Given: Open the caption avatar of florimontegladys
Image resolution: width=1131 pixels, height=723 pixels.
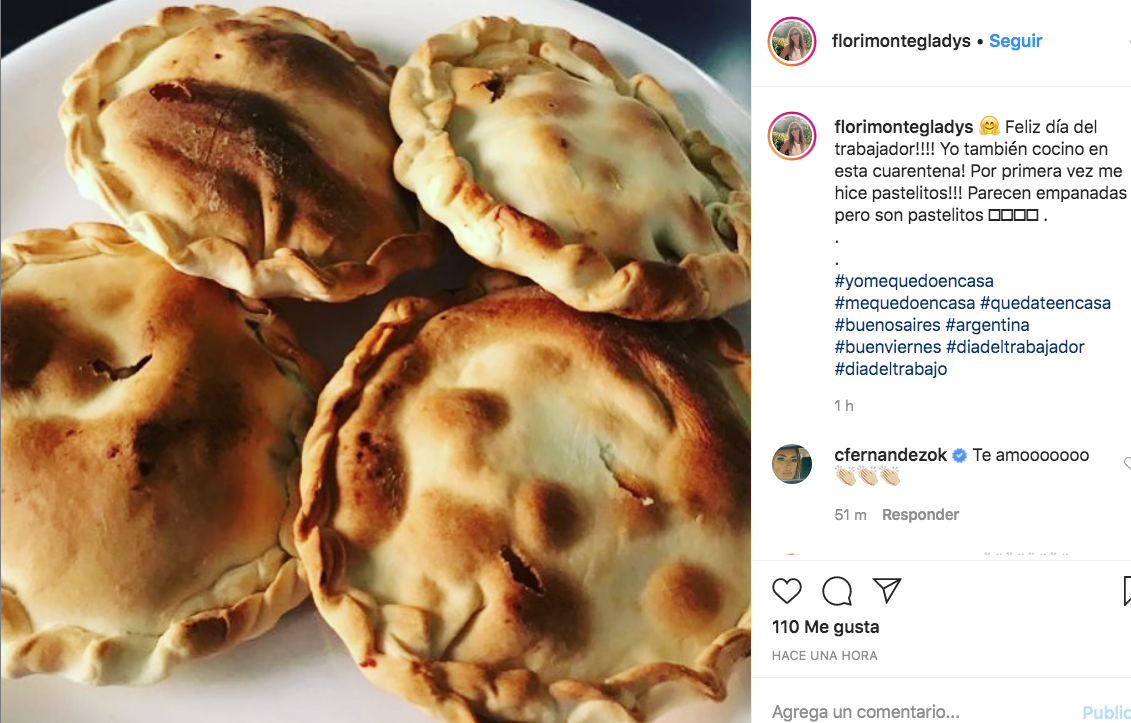Looking at the screenshot, I should point(792,136).
